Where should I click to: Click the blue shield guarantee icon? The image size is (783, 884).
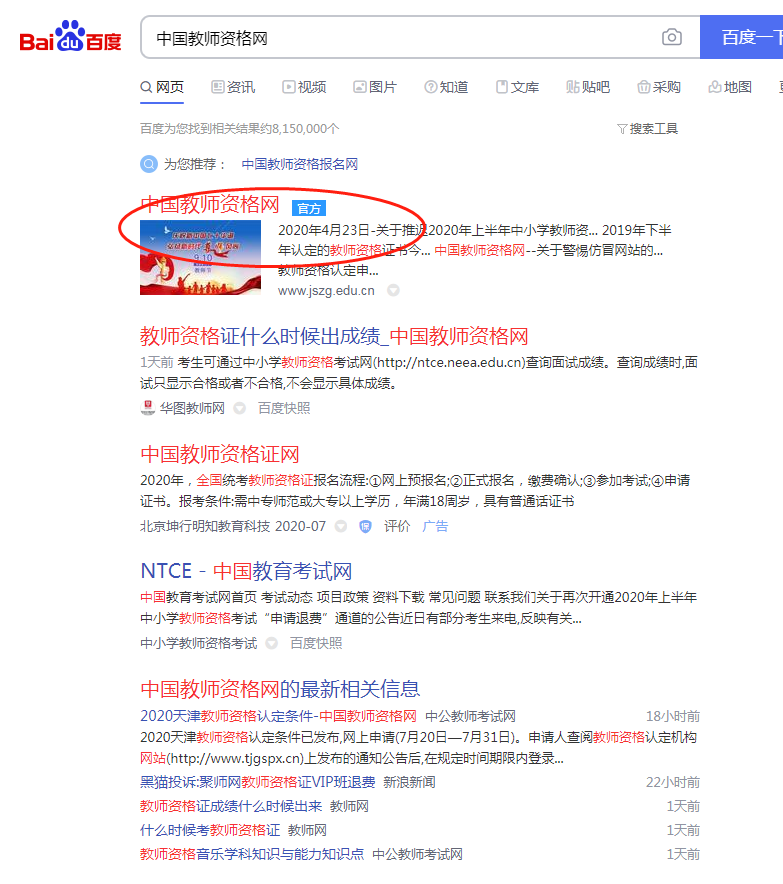tap(365, 527)
